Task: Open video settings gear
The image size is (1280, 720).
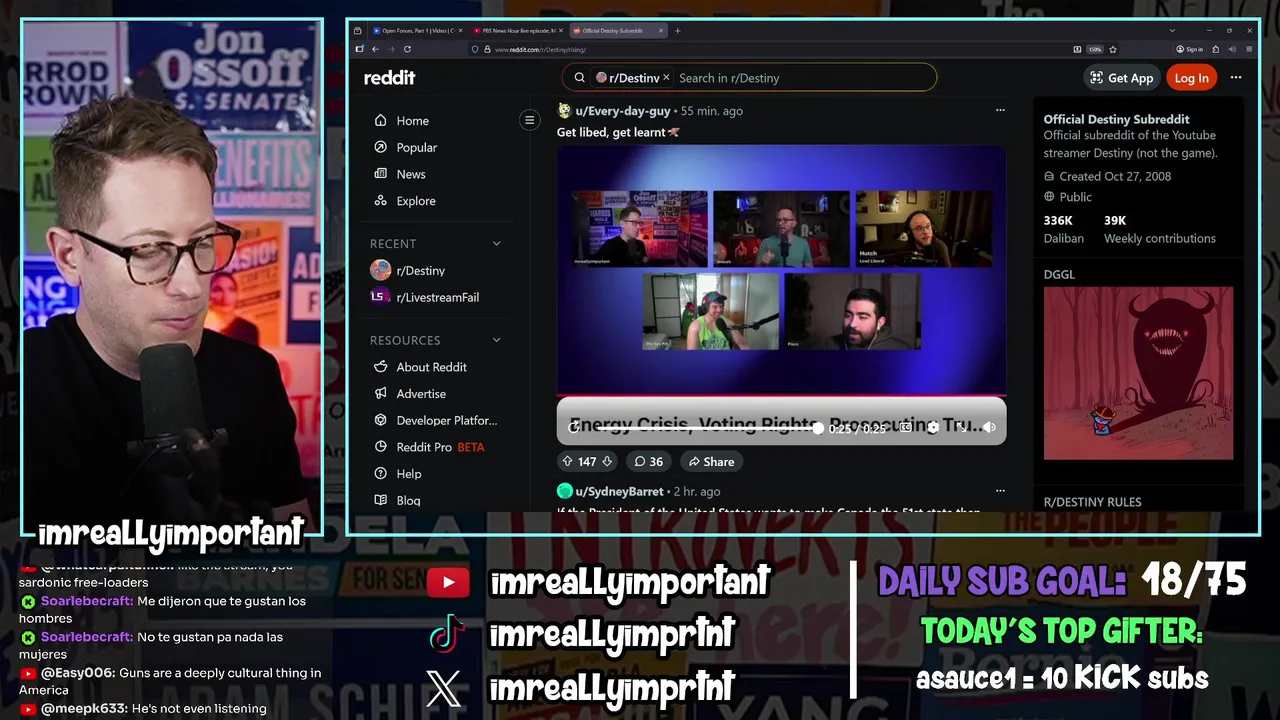Action: (933, 427)
